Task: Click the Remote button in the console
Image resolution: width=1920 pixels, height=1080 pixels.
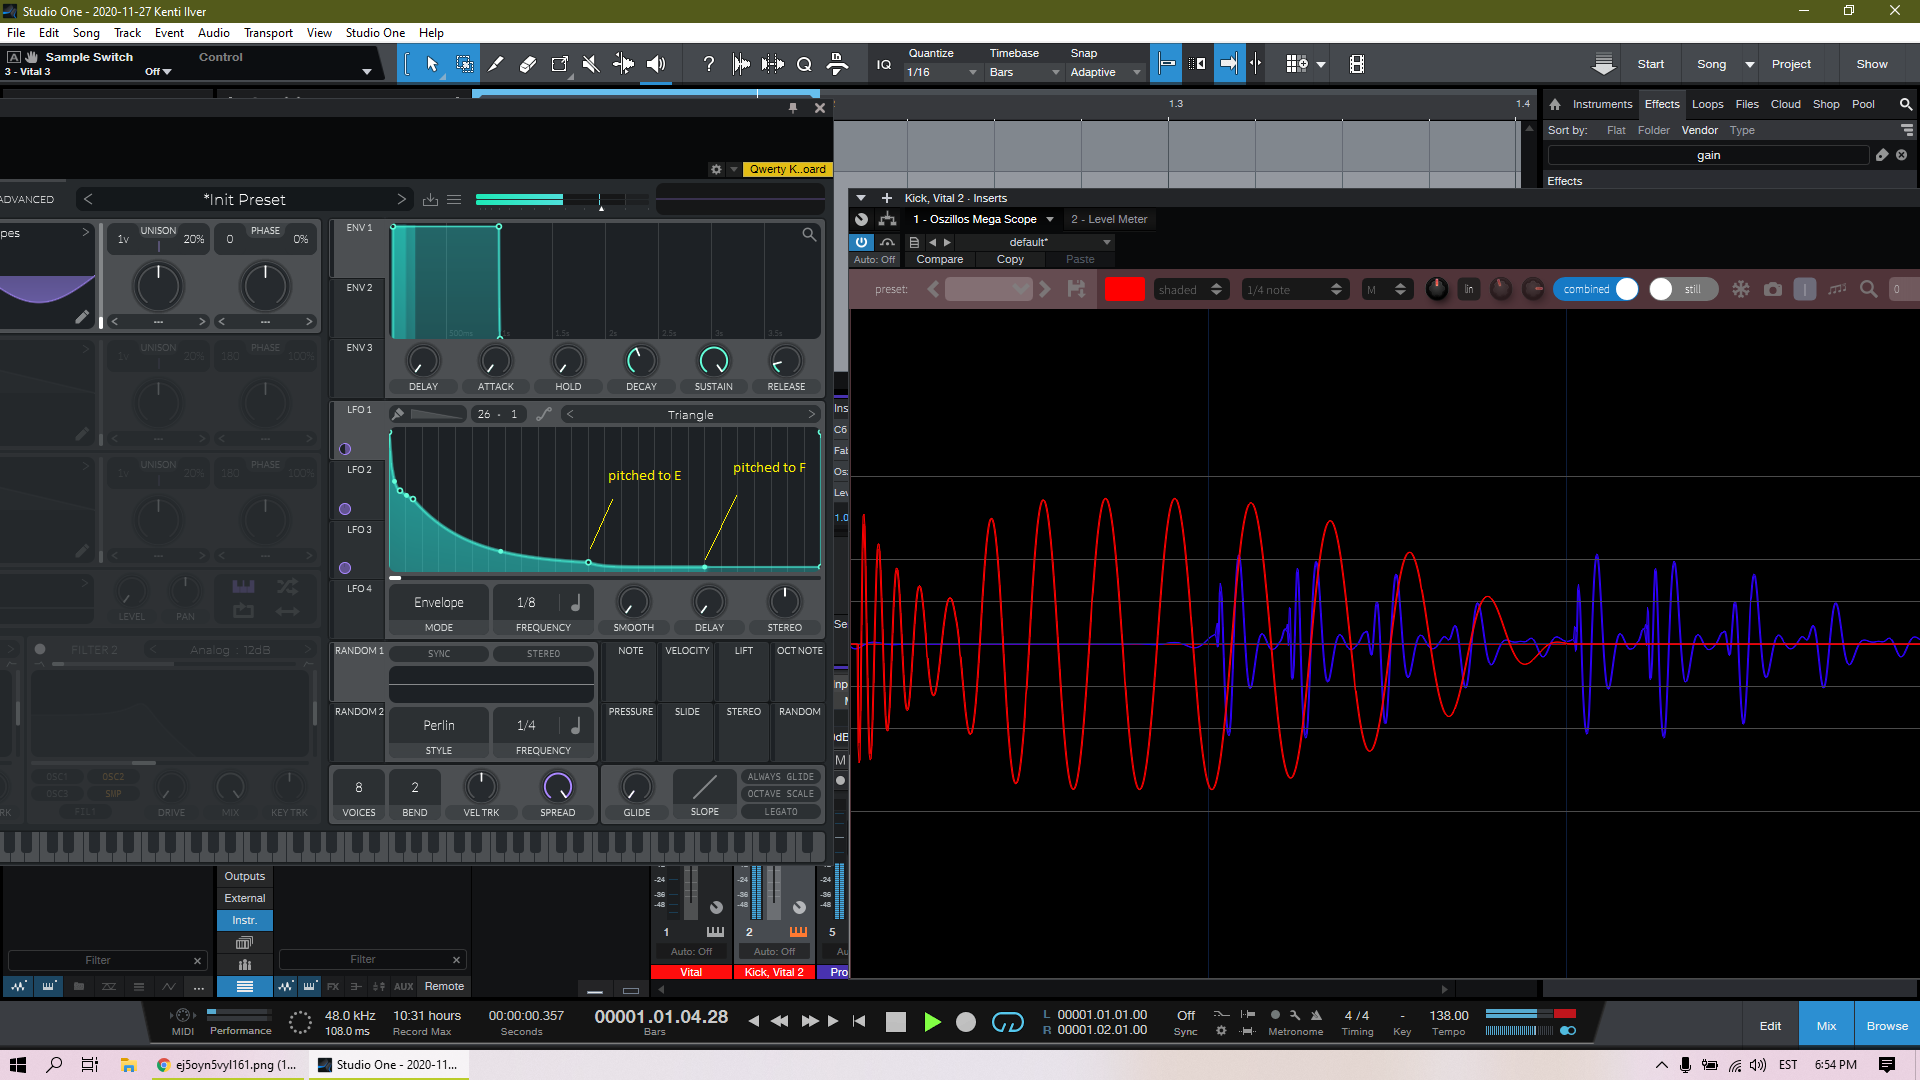Action: (x=444, y=986)
